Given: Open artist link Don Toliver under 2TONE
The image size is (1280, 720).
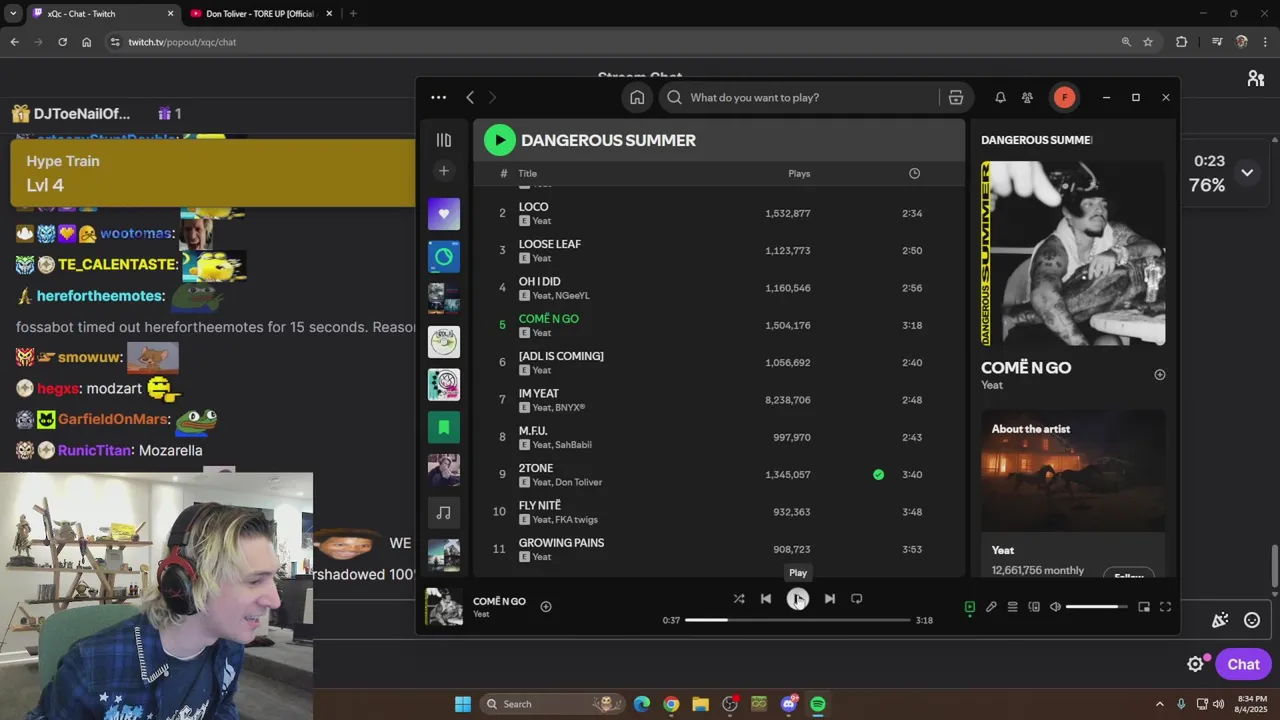Looking at the screenshot, I should 578,482.
